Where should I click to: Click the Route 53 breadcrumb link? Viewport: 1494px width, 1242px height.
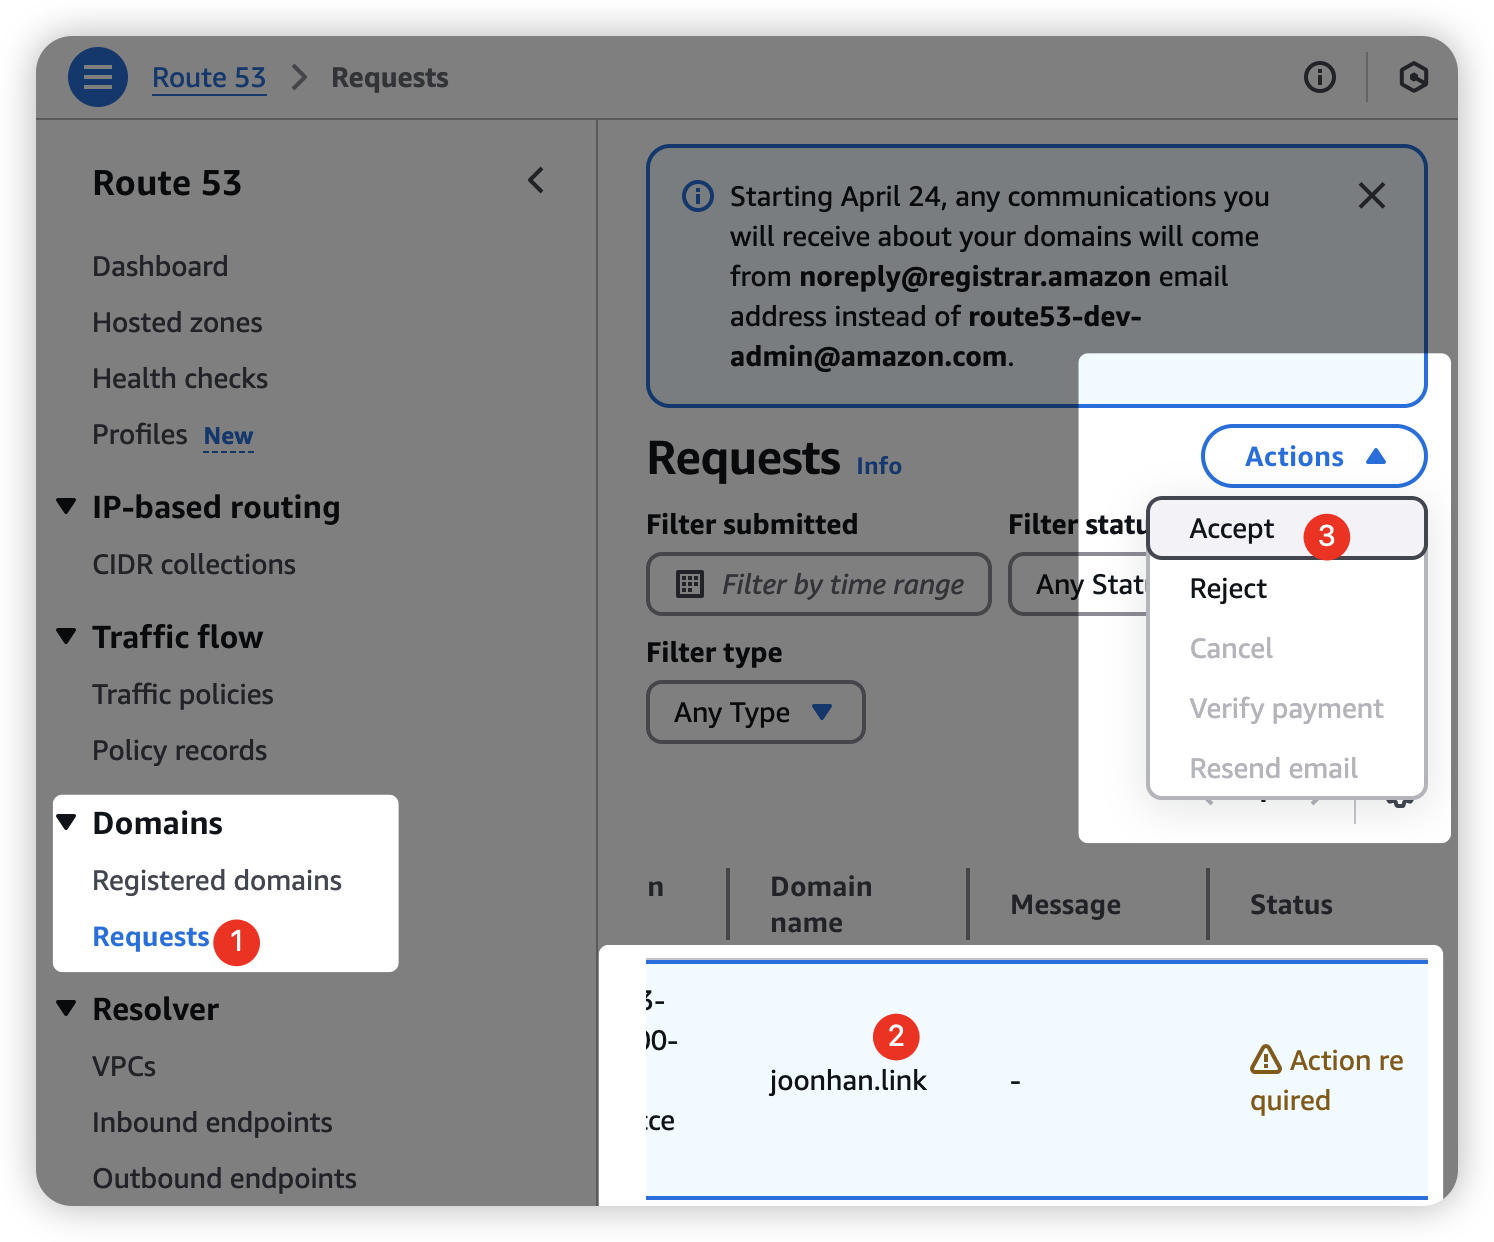click(209, 77)
